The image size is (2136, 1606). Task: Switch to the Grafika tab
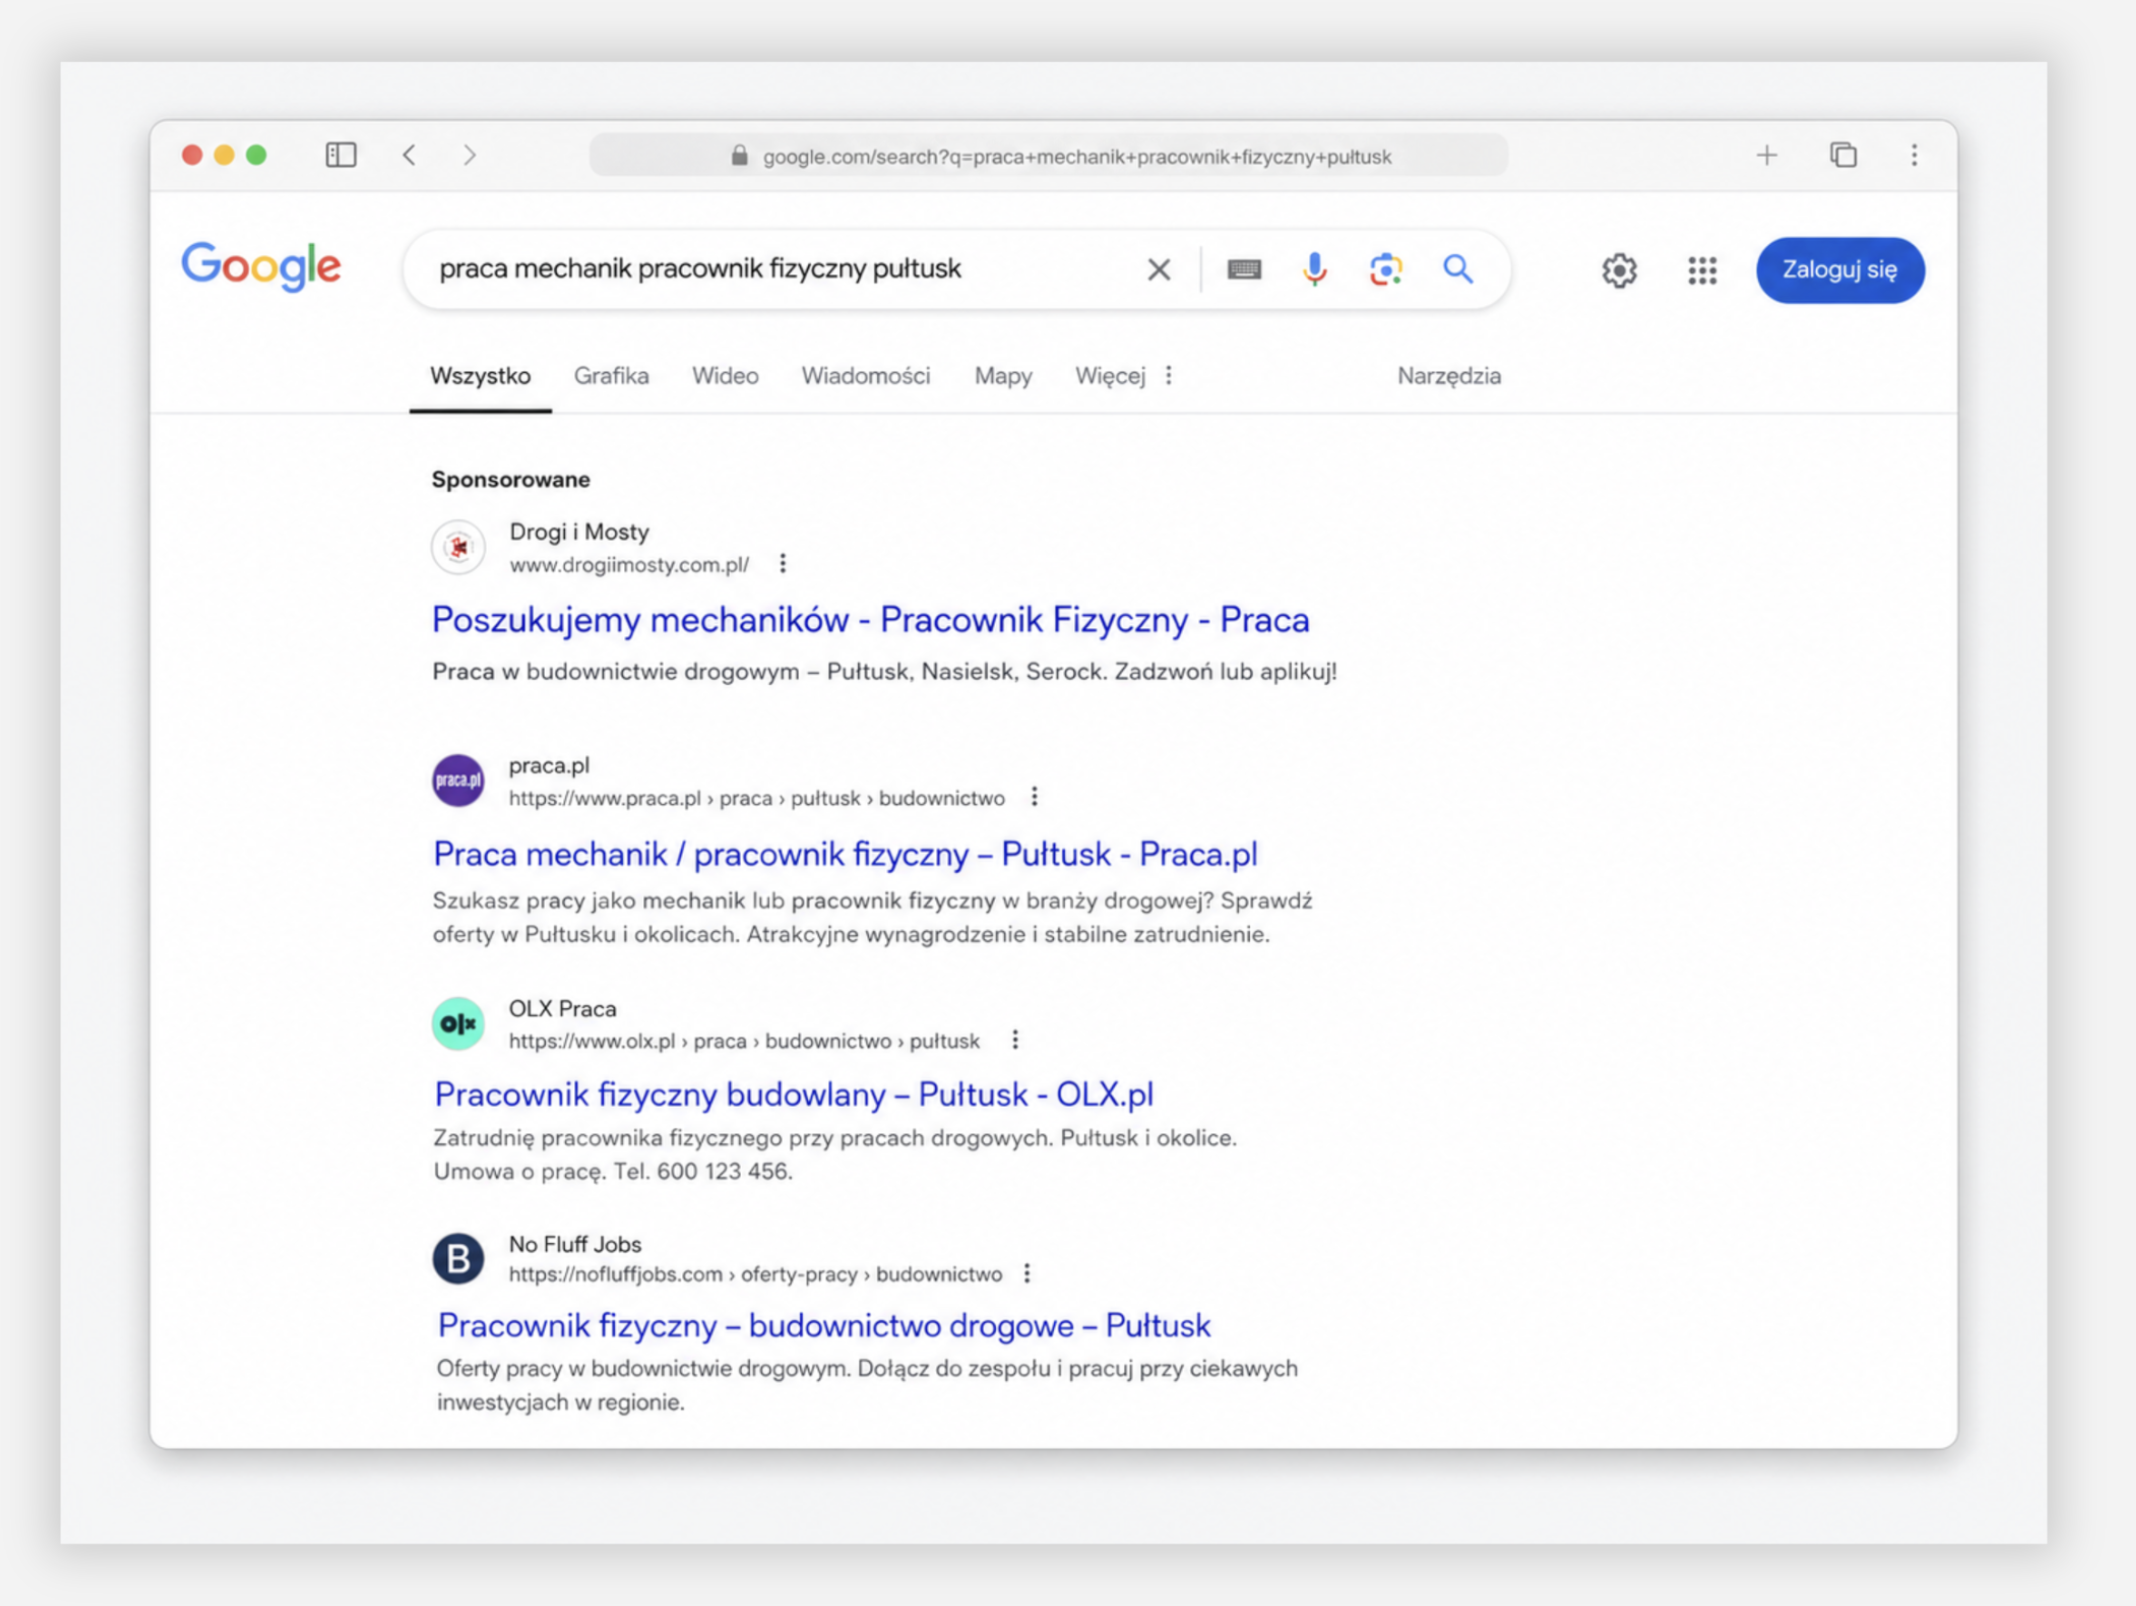(x=611, y=376)
